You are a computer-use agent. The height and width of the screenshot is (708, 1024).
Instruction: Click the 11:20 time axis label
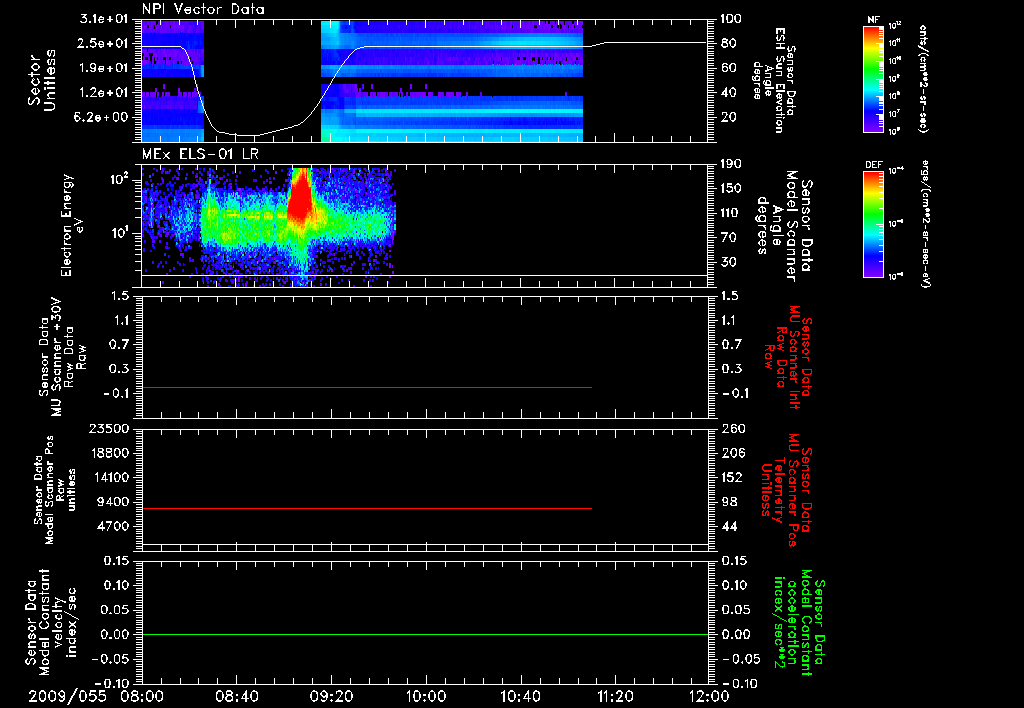pyautogui.click(x=615, y=696)
